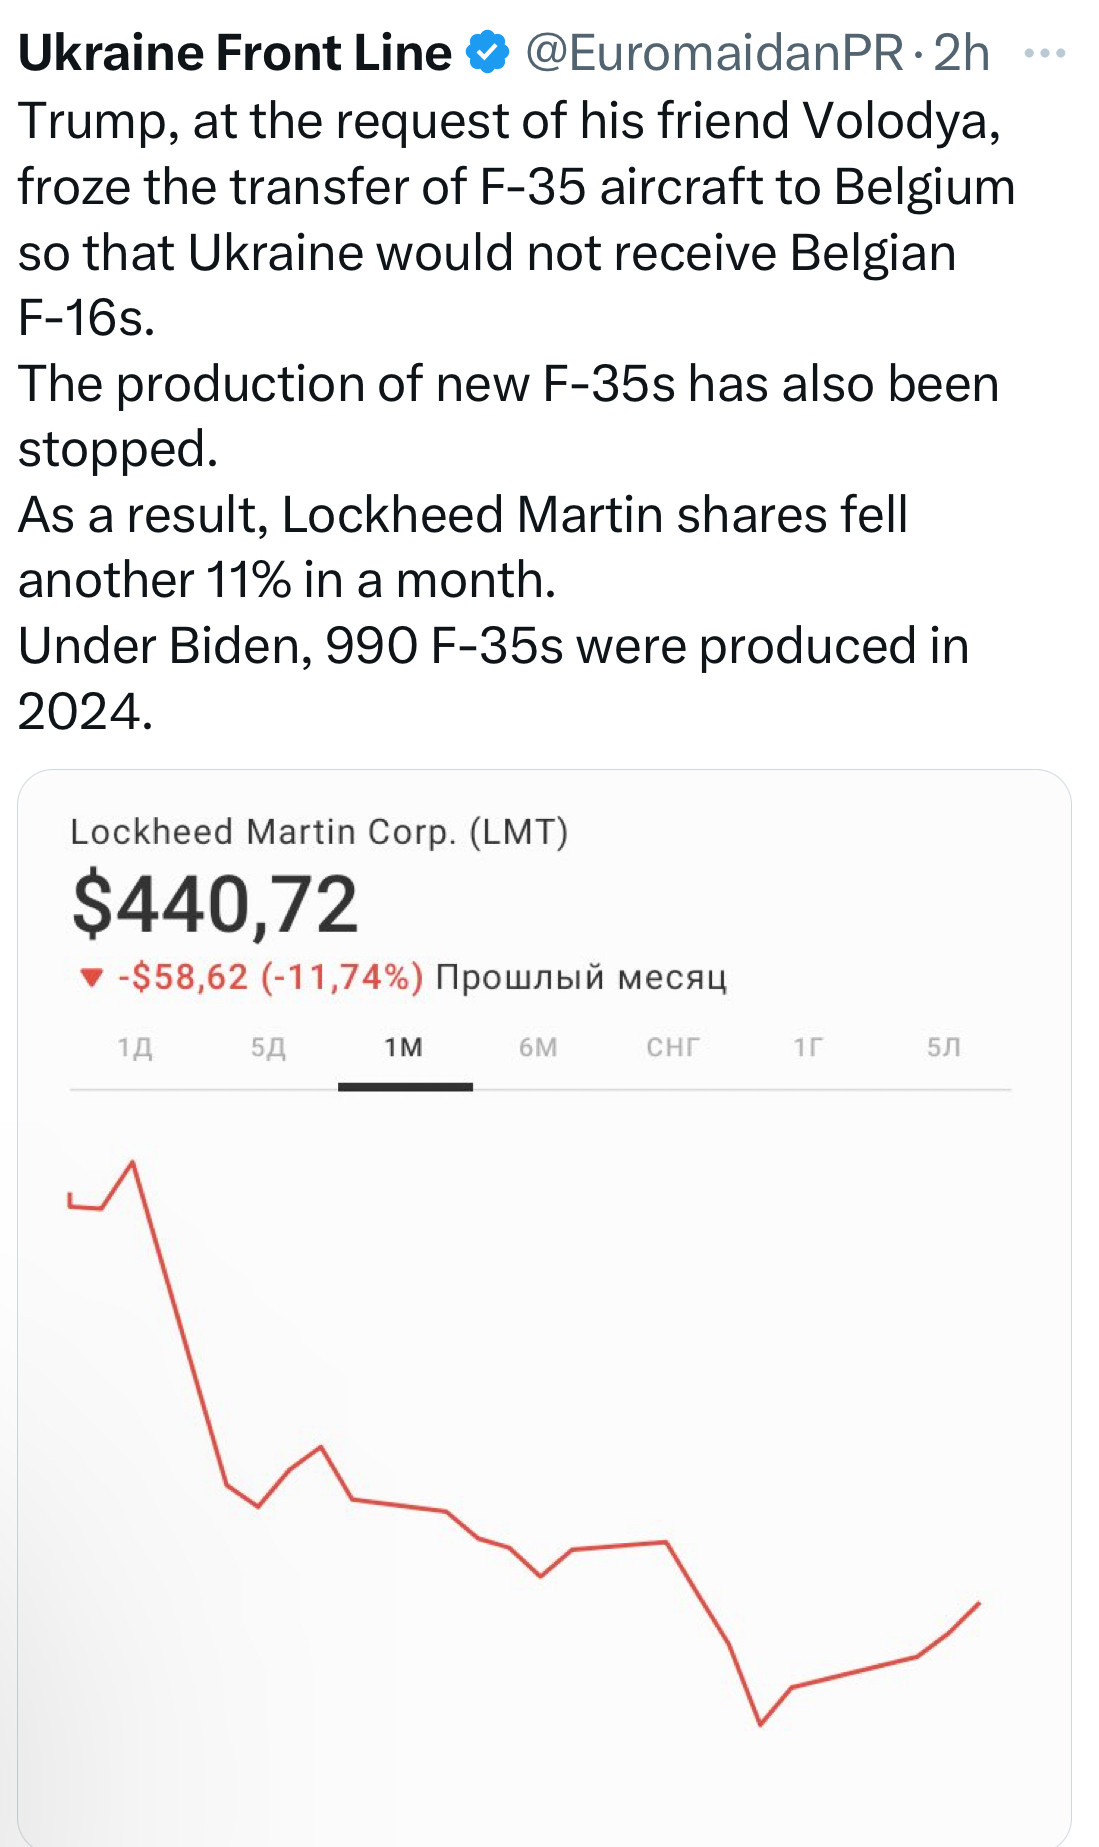Viewport: 1099px width, 1847px height.
Task: Click the 2h tweet timestamp
Action: pyautogui.click(x=961, y=53)
